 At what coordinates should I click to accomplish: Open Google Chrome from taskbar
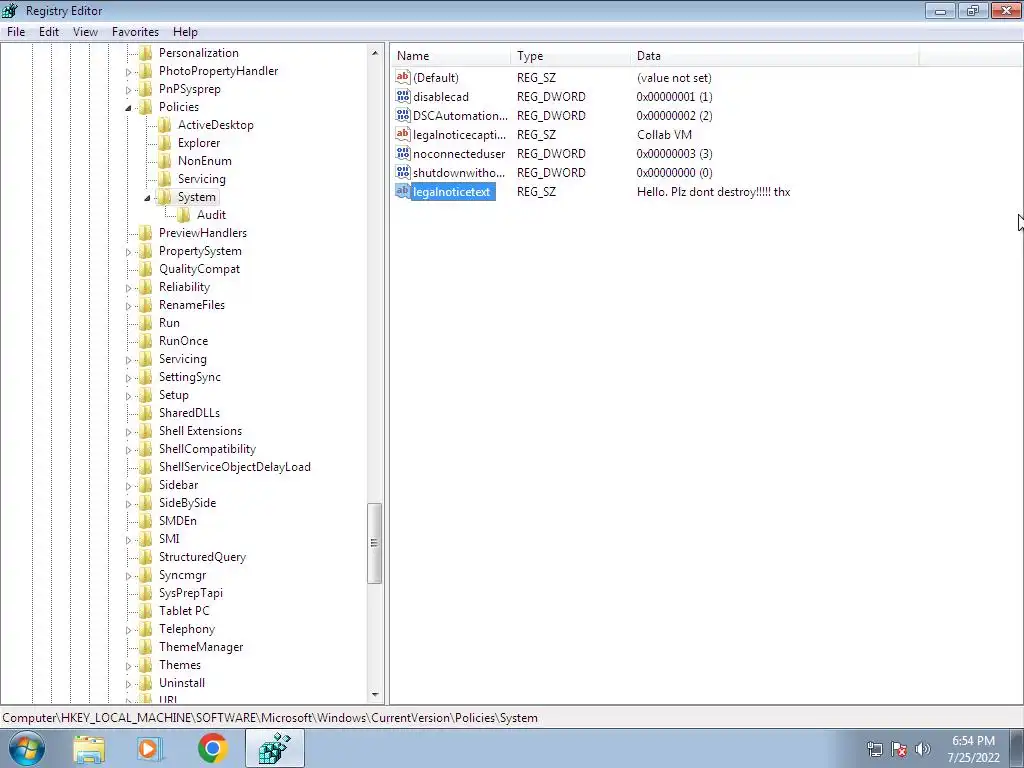[x=212, y=748]
